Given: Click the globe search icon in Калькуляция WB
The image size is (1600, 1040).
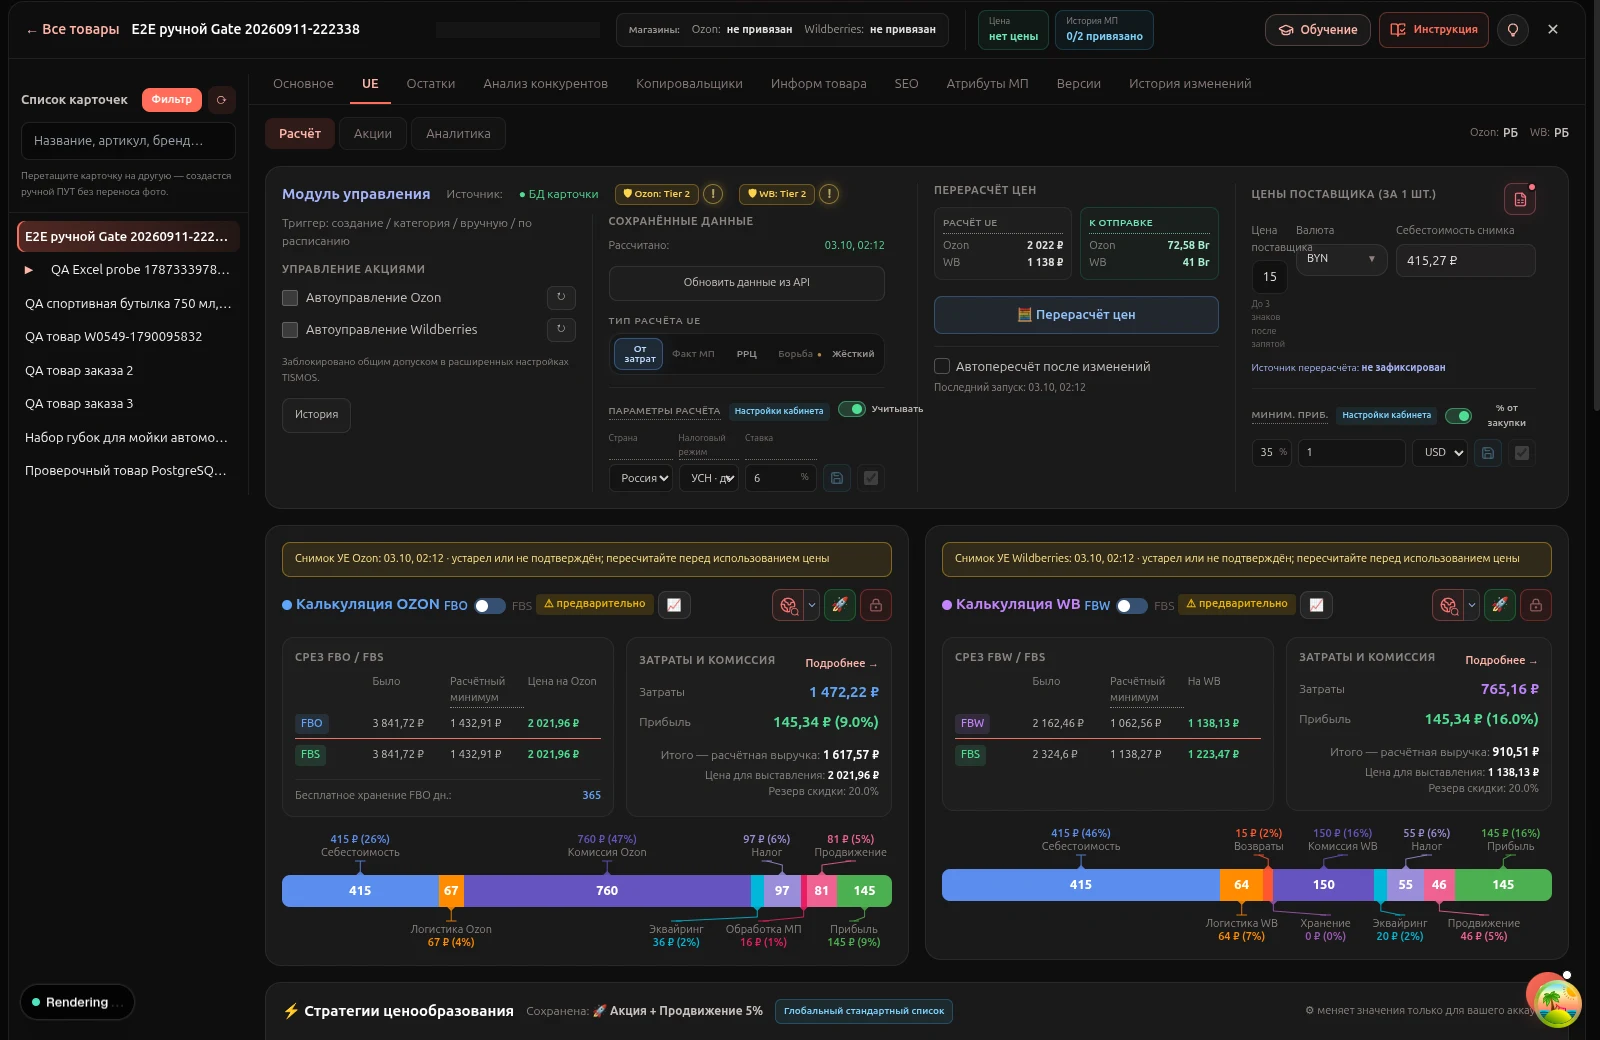Looking at the screenshot, I should point(1448,605).
